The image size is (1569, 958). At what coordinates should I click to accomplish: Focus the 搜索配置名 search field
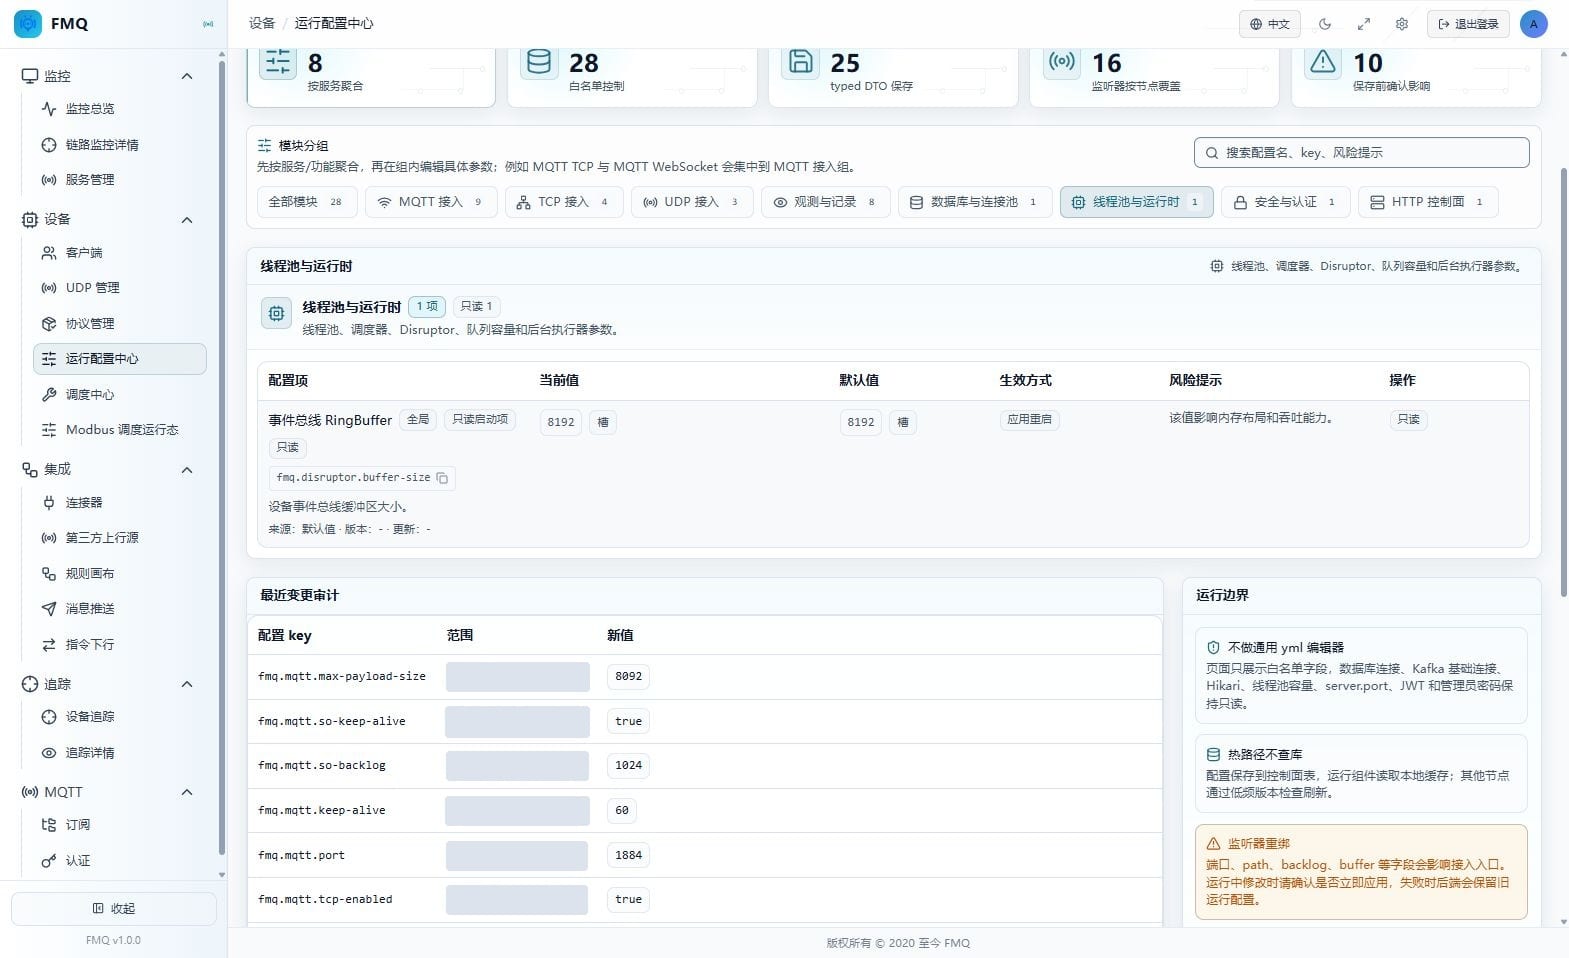1361,153
